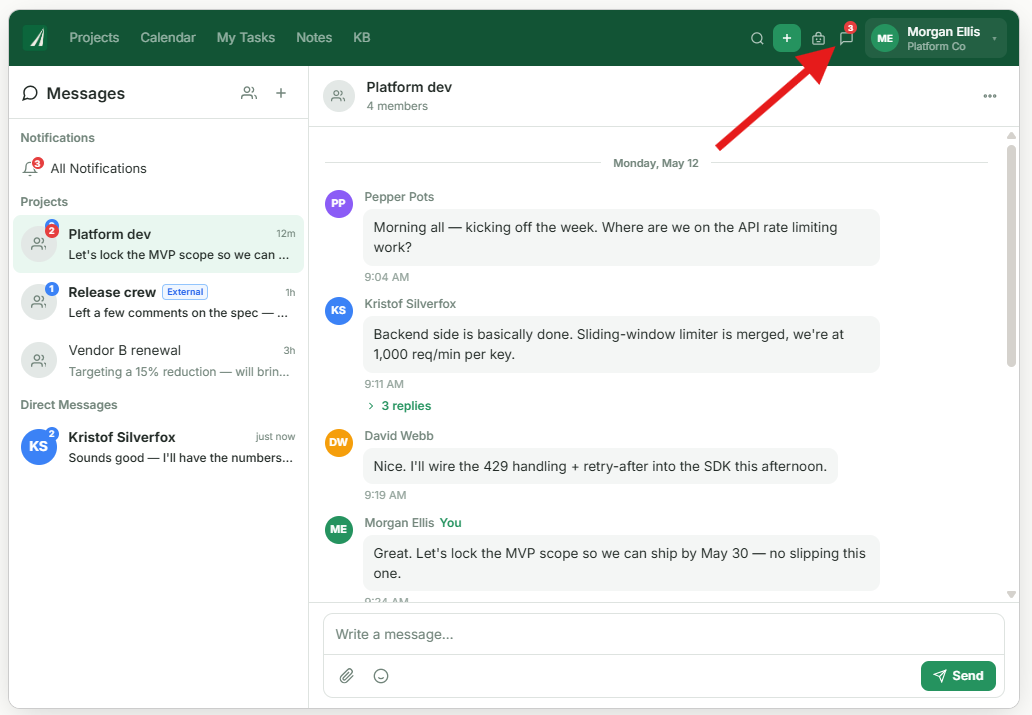Click the app logo in the top bar
Viewport: 1032px width, 715px height.
(36, 38)
